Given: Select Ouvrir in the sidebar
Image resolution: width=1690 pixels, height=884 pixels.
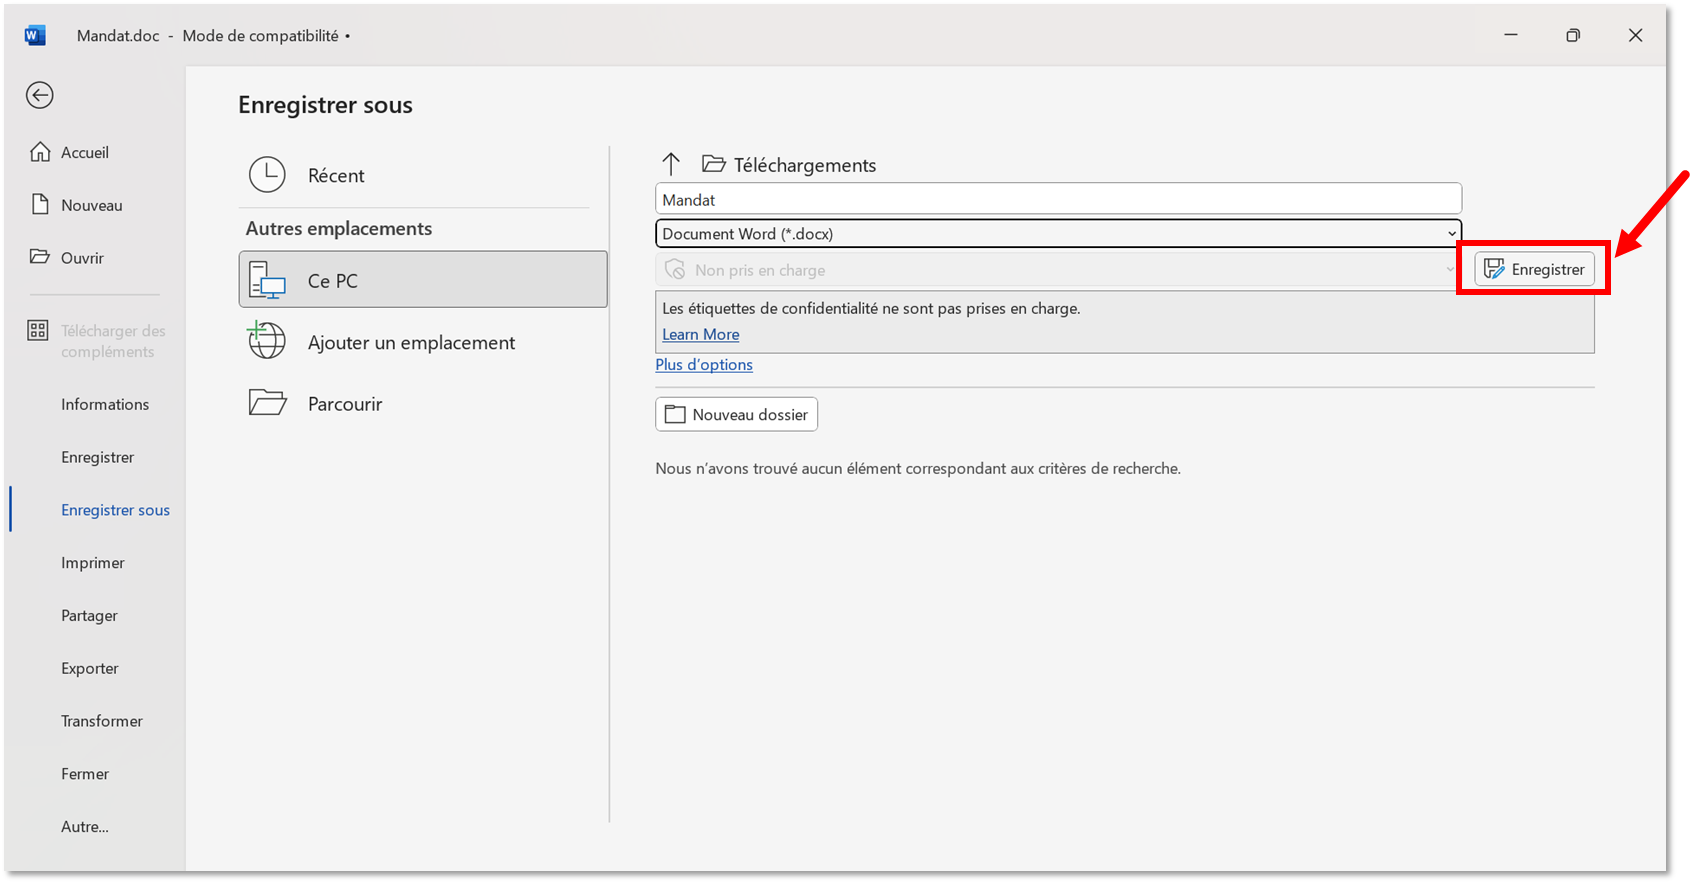Looking at the screenshot, I should coord(82,258).
